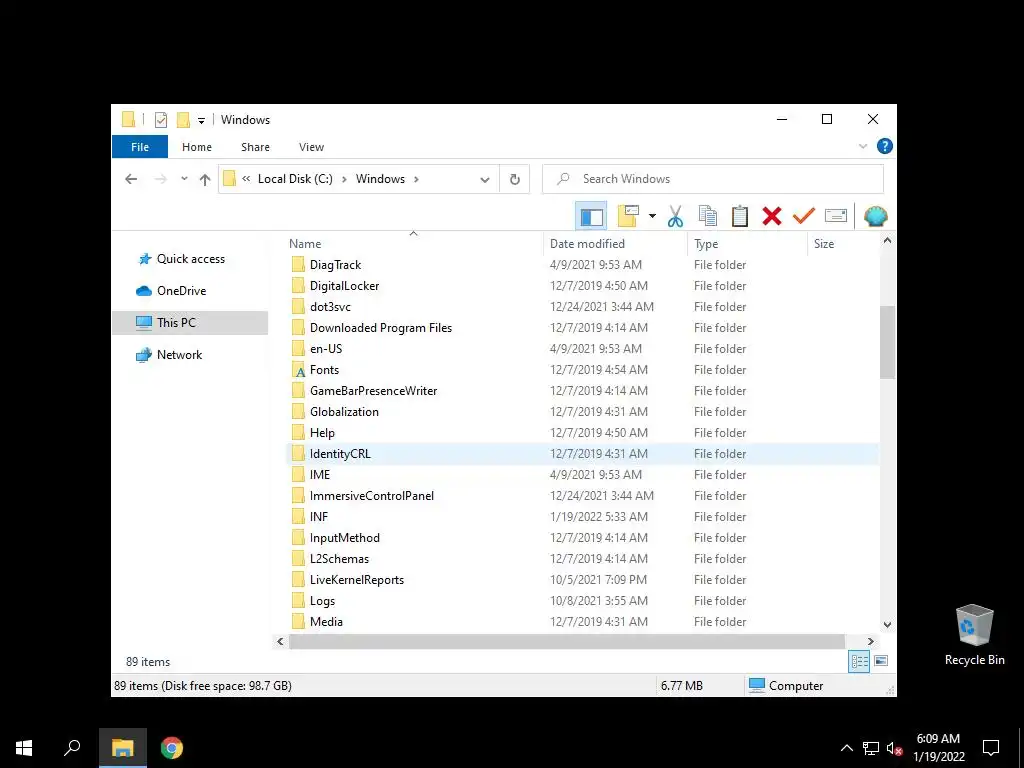Click the Search Windows input field
The width and height of the screenshot is (1024, 768).
coord(712,179)
